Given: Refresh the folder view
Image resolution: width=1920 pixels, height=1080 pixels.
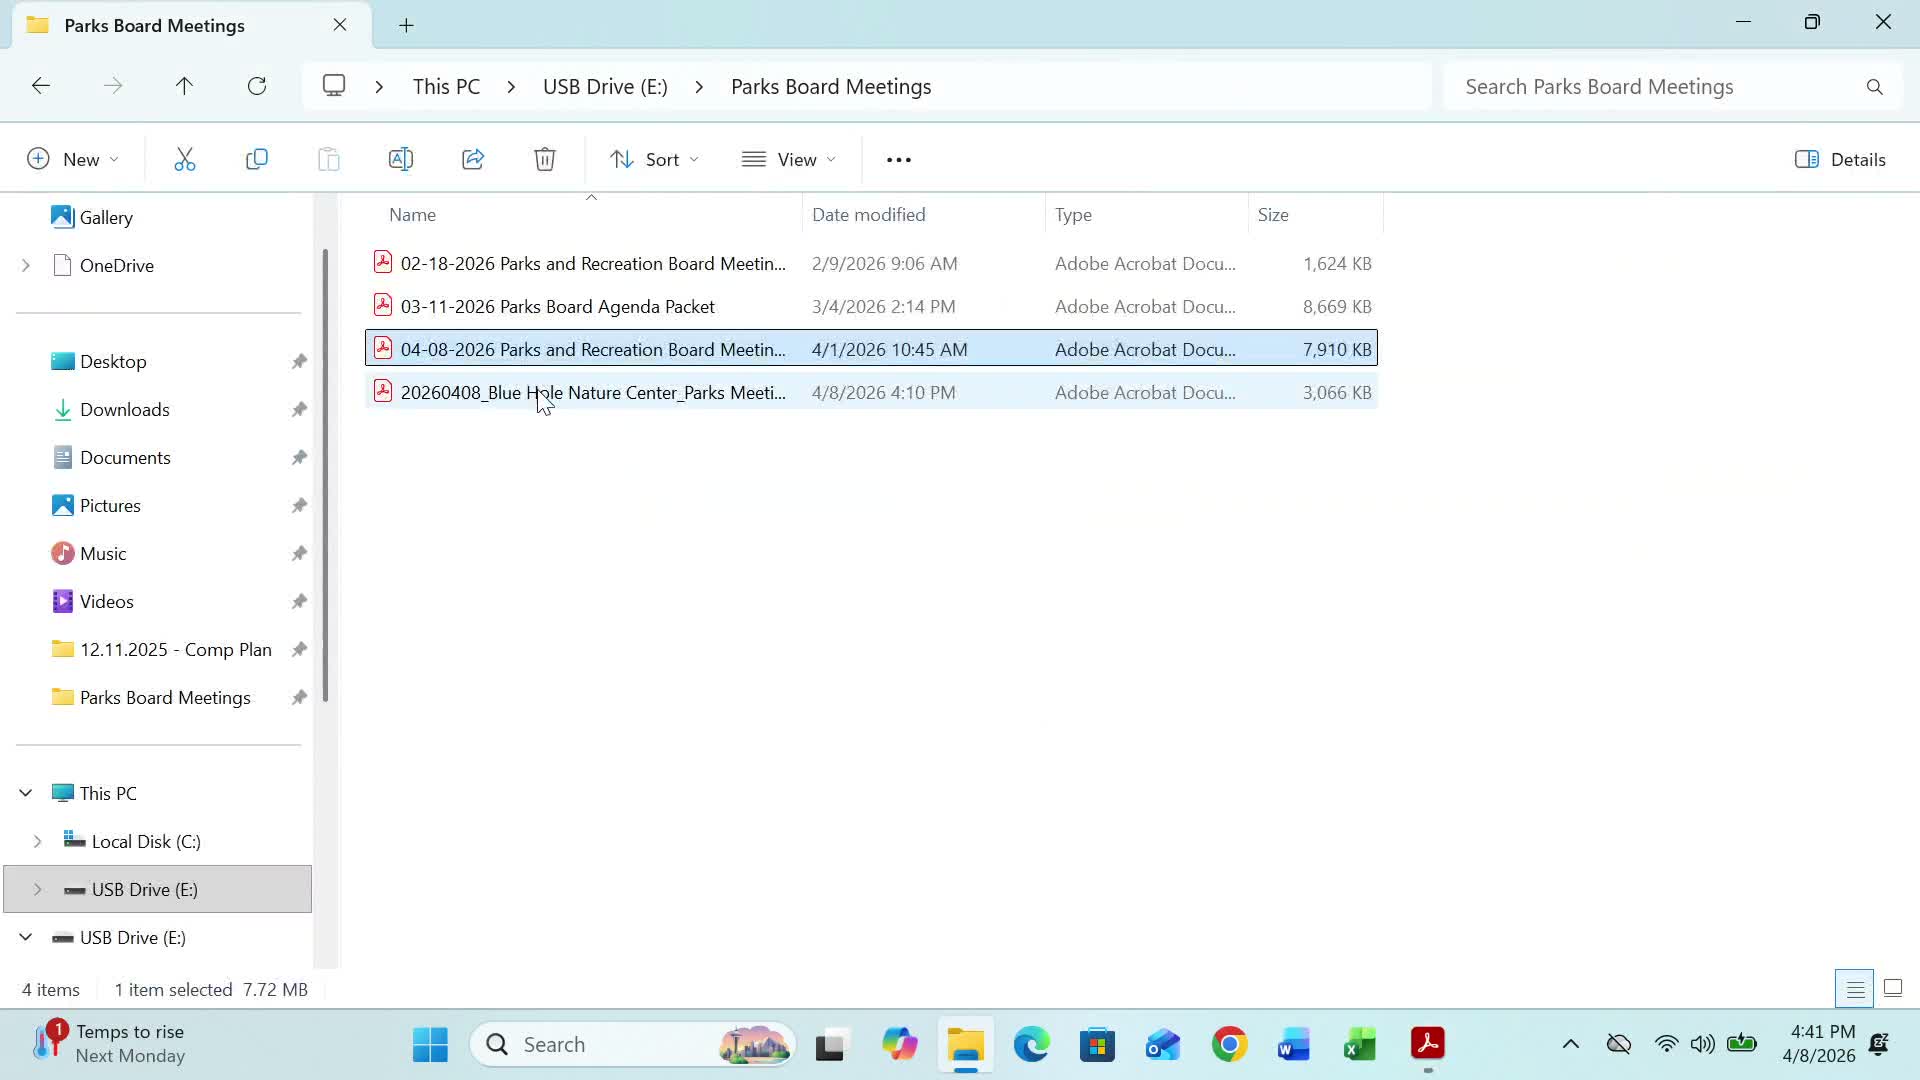Looking at the screenshot, I should (x=257, y=87).
